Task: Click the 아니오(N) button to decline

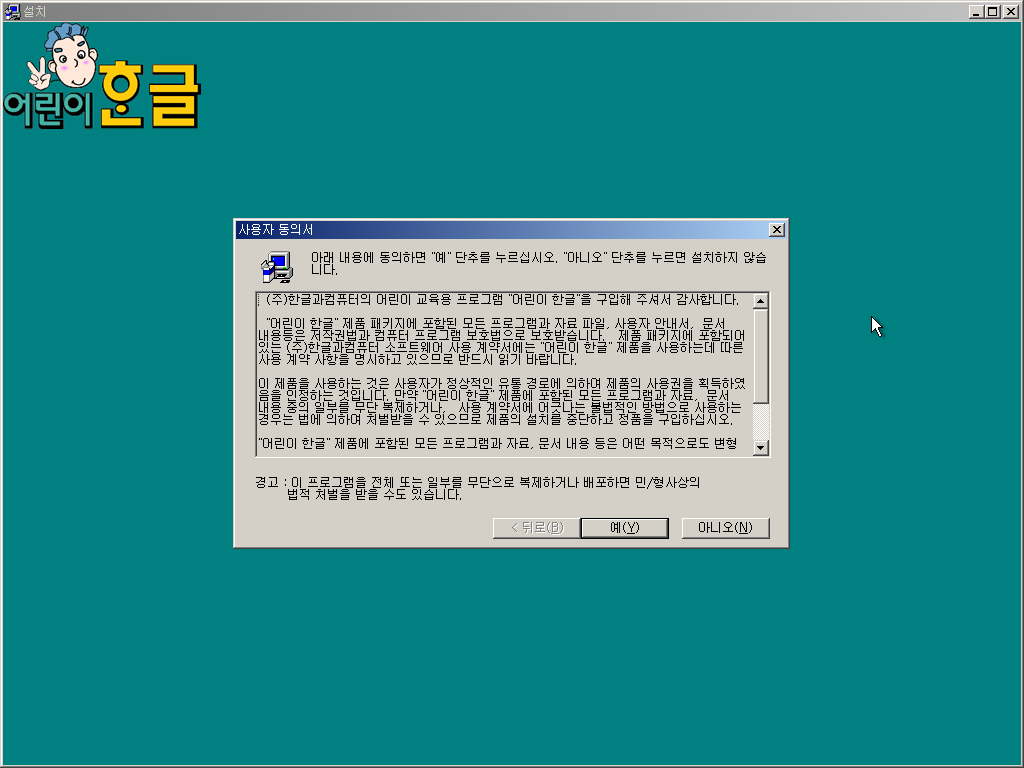Action: [x=725, y=528]
